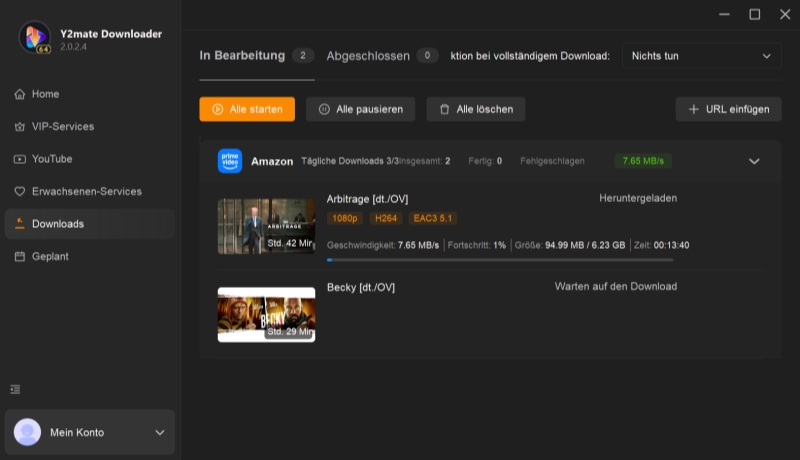The height and width of the screenshot is (460, 800).
Task: Click the version number 2.0.2.4
Action: click(x=73, y=47)
